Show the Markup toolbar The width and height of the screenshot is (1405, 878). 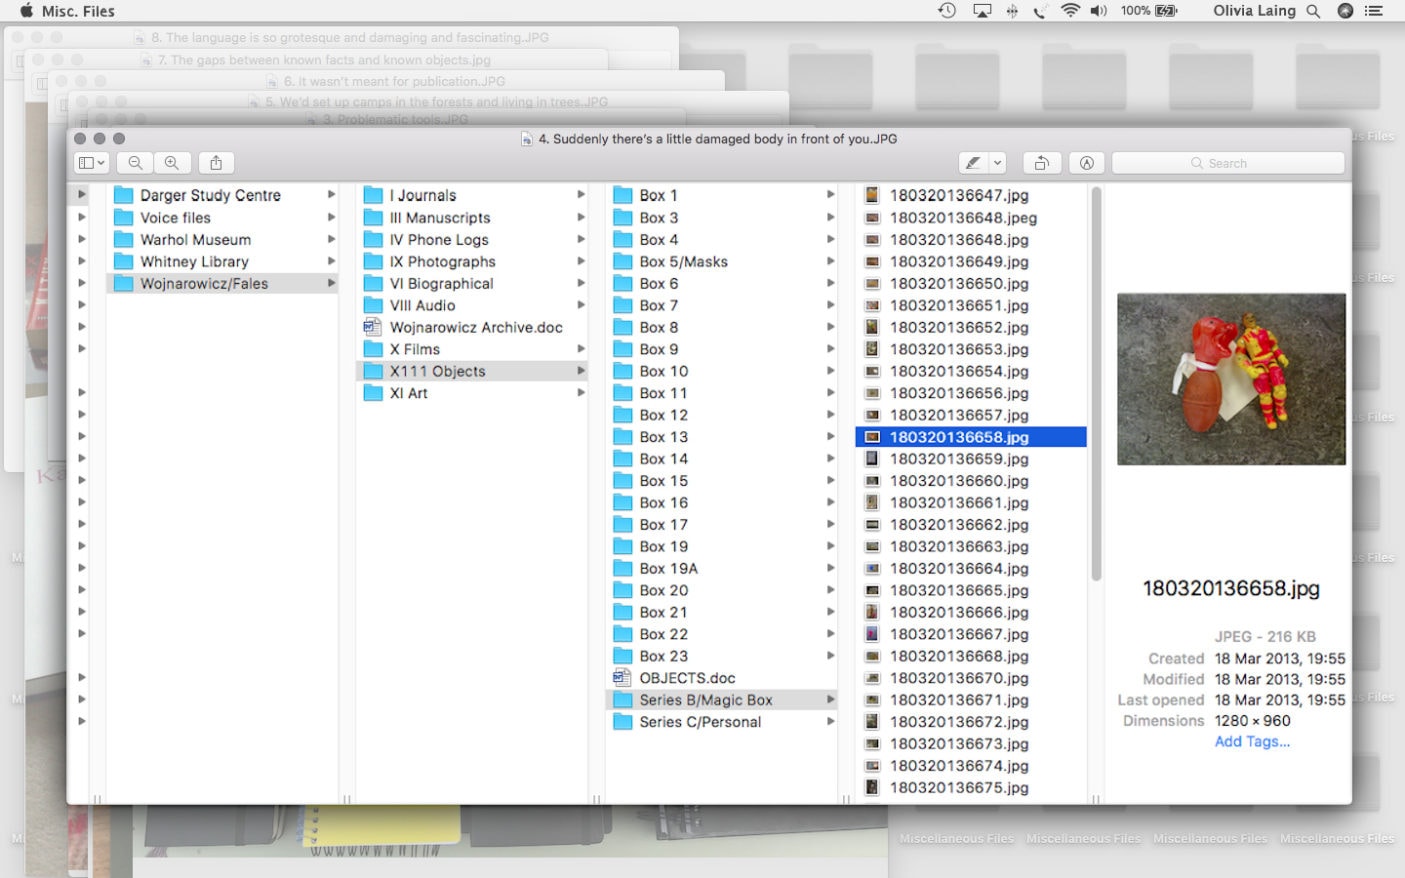tap(1086, 163)
